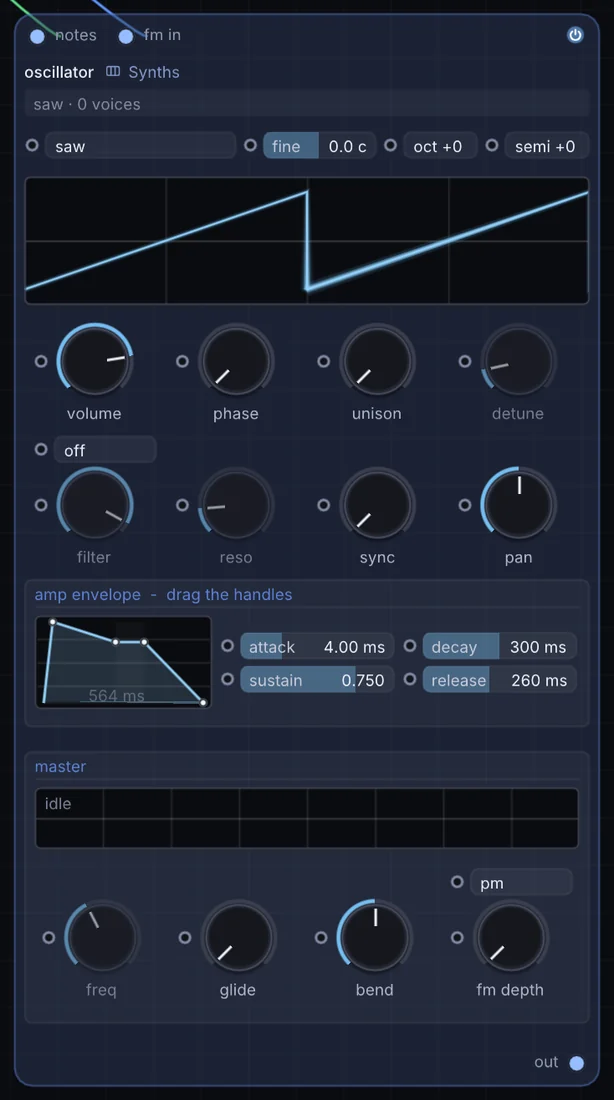Image resolution: width=614 pixels, height=1100 pixels.
Task: Click the out output port
Action: coord(577,1063)
